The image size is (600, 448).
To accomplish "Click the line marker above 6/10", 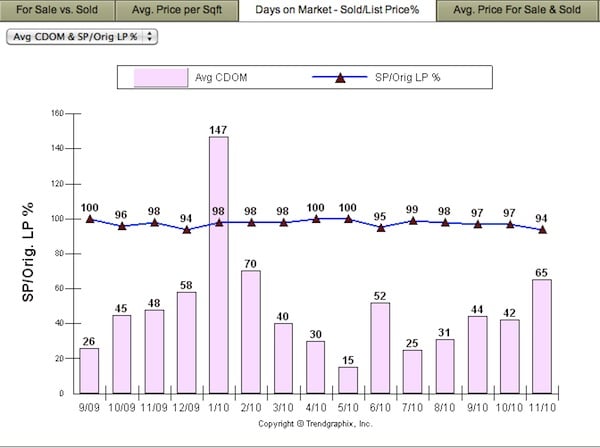I will (x=380, y=227).
